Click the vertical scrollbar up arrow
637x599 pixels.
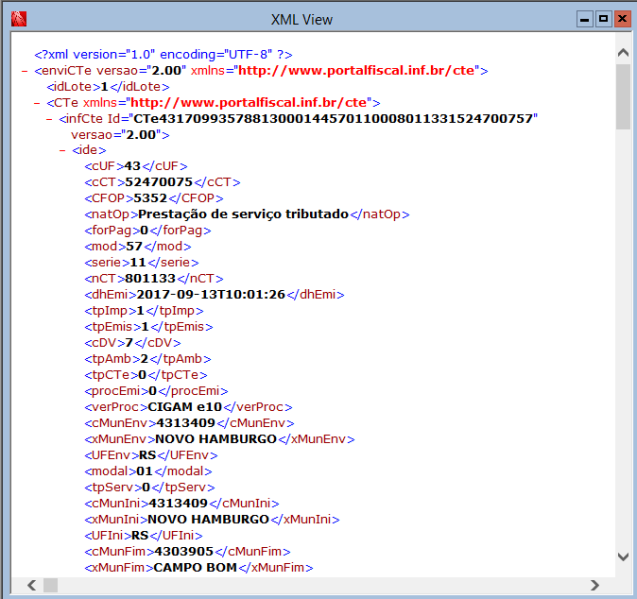tap(623, 52)
